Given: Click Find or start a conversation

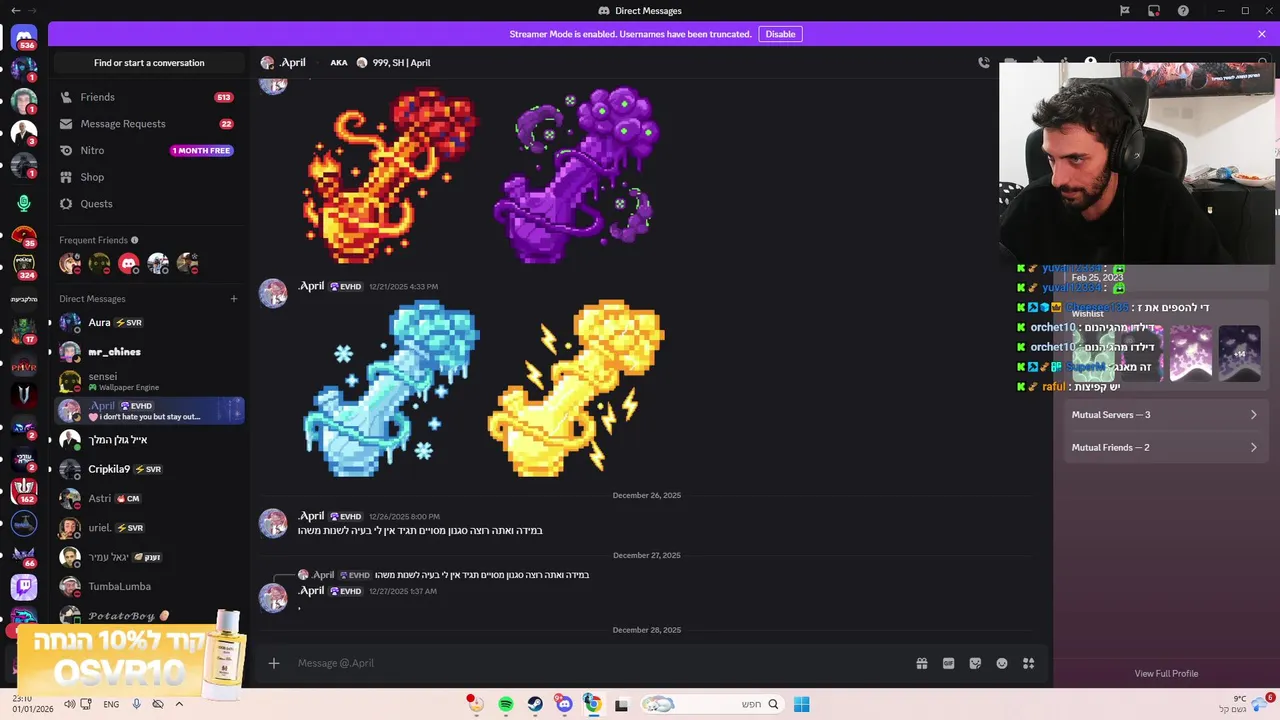Looking at the screenshot, I should click(149, 63).
